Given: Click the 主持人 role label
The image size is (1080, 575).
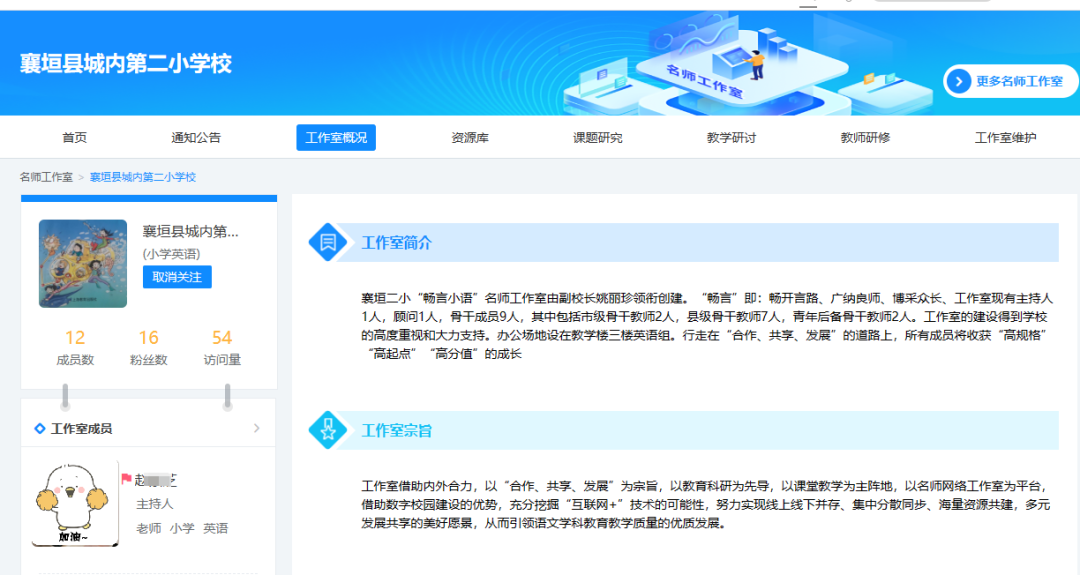Looking at the screenshot, I should tap(154, 504).
